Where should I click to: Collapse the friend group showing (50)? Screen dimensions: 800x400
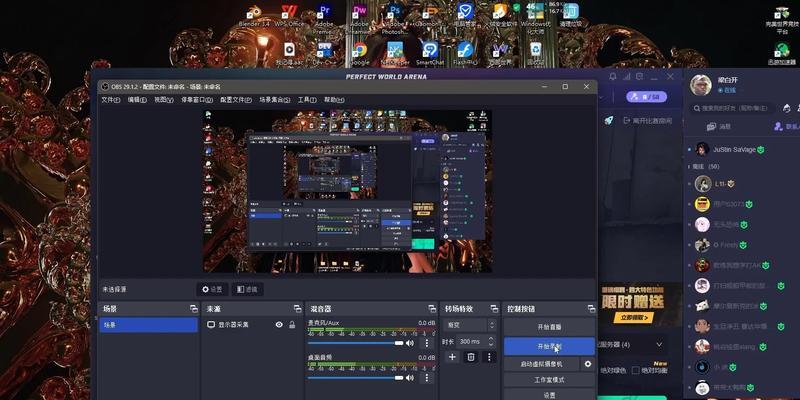706,167
